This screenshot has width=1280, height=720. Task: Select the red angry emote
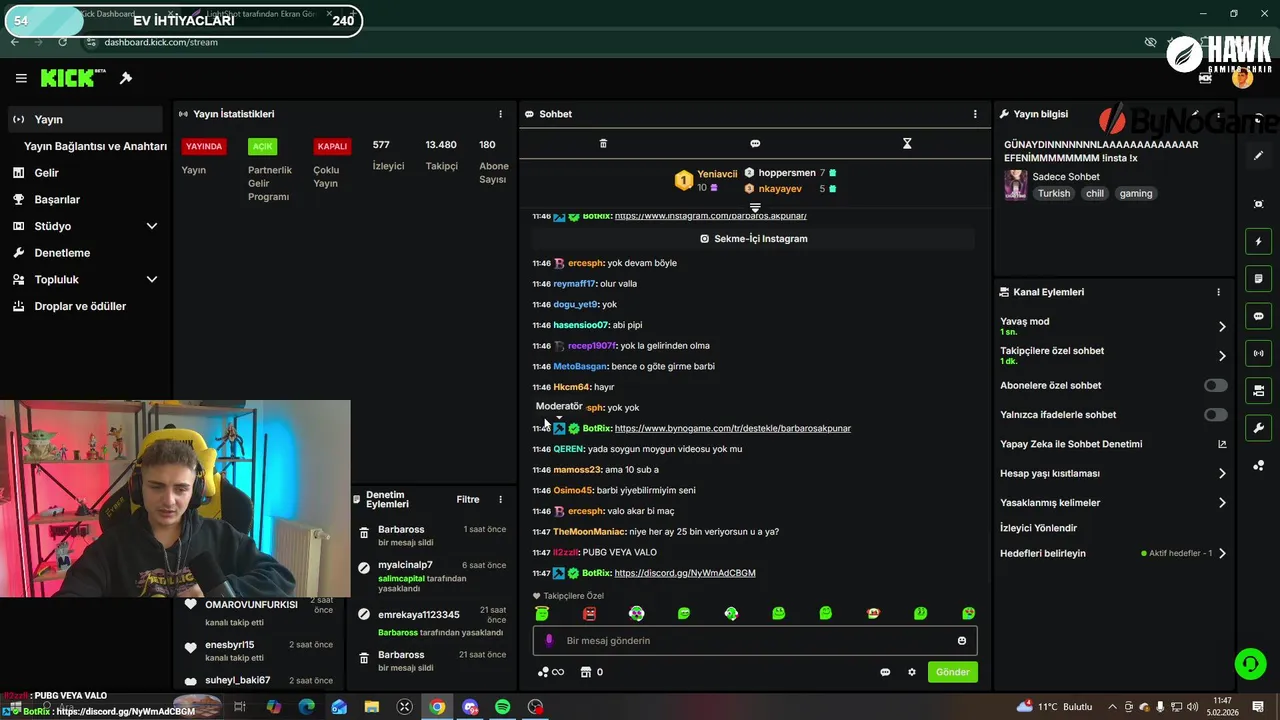coord(589,613)
